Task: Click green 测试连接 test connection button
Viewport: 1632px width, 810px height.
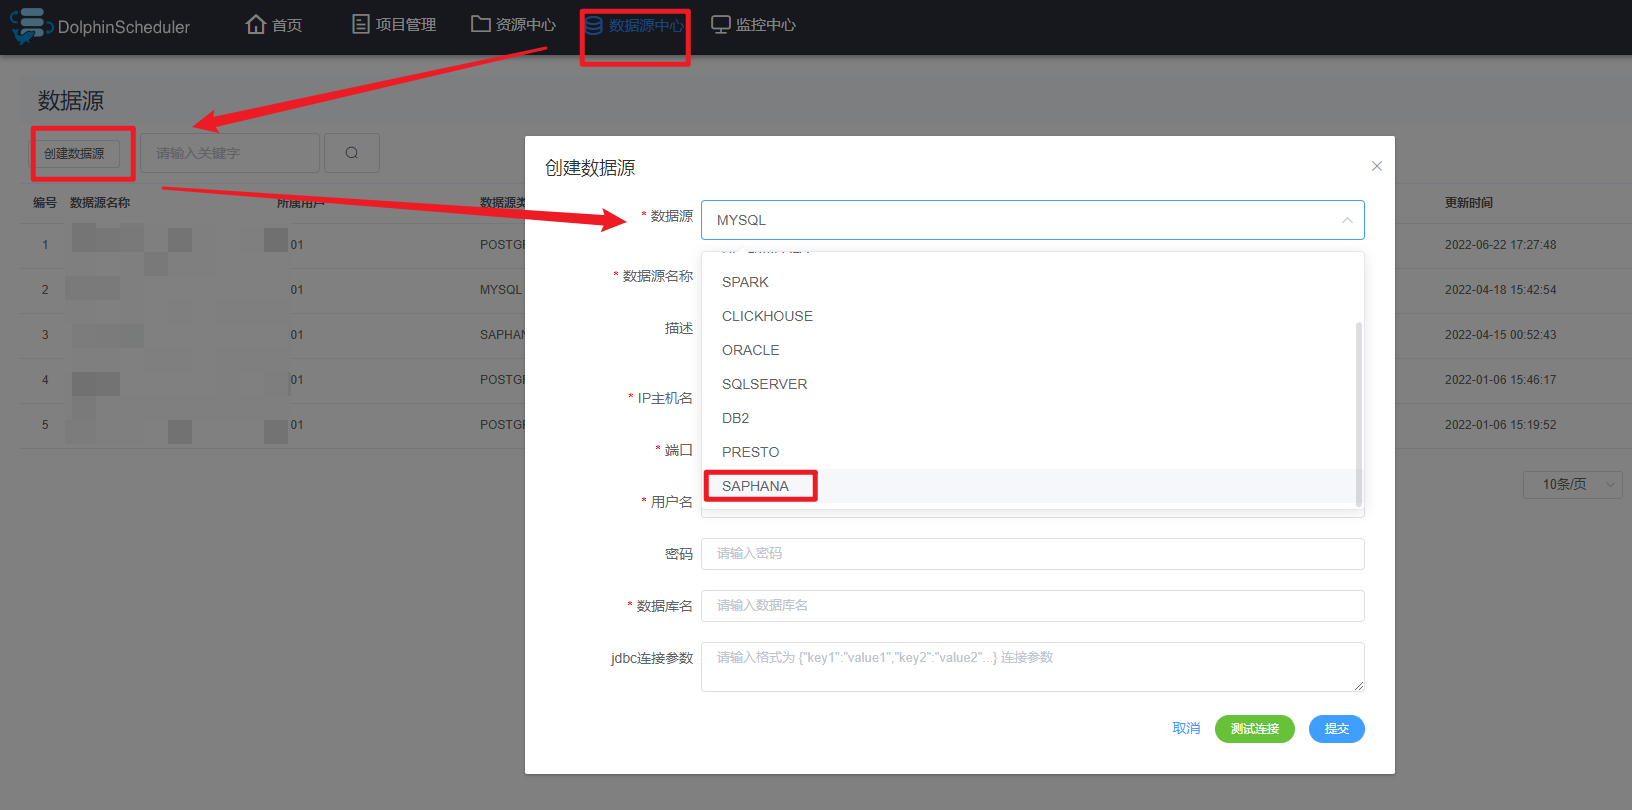Action: pos(1255,729)
